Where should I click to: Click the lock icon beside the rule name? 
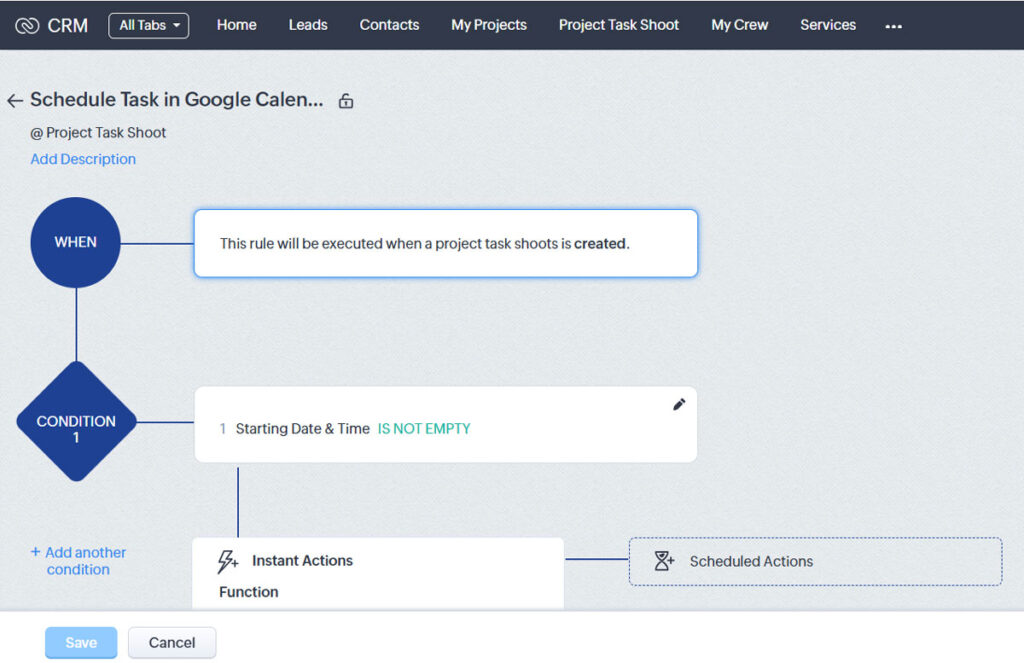point(345,101)
